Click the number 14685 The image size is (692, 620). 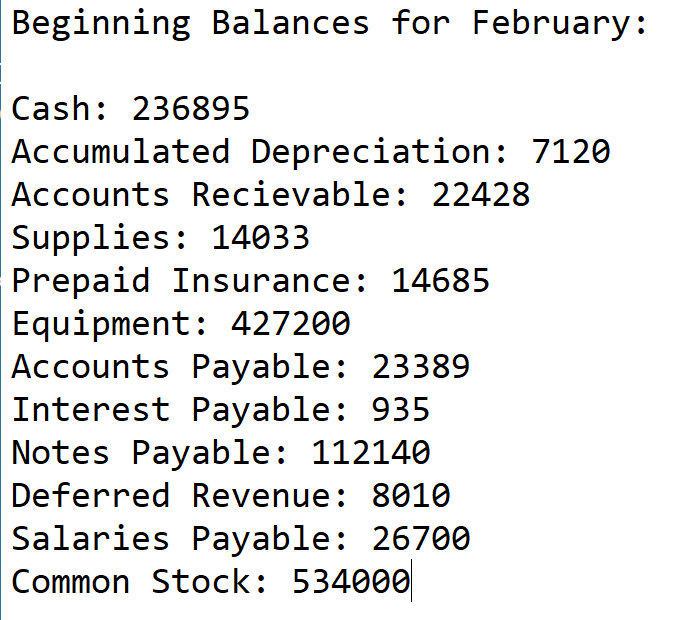tap(440, 281)
